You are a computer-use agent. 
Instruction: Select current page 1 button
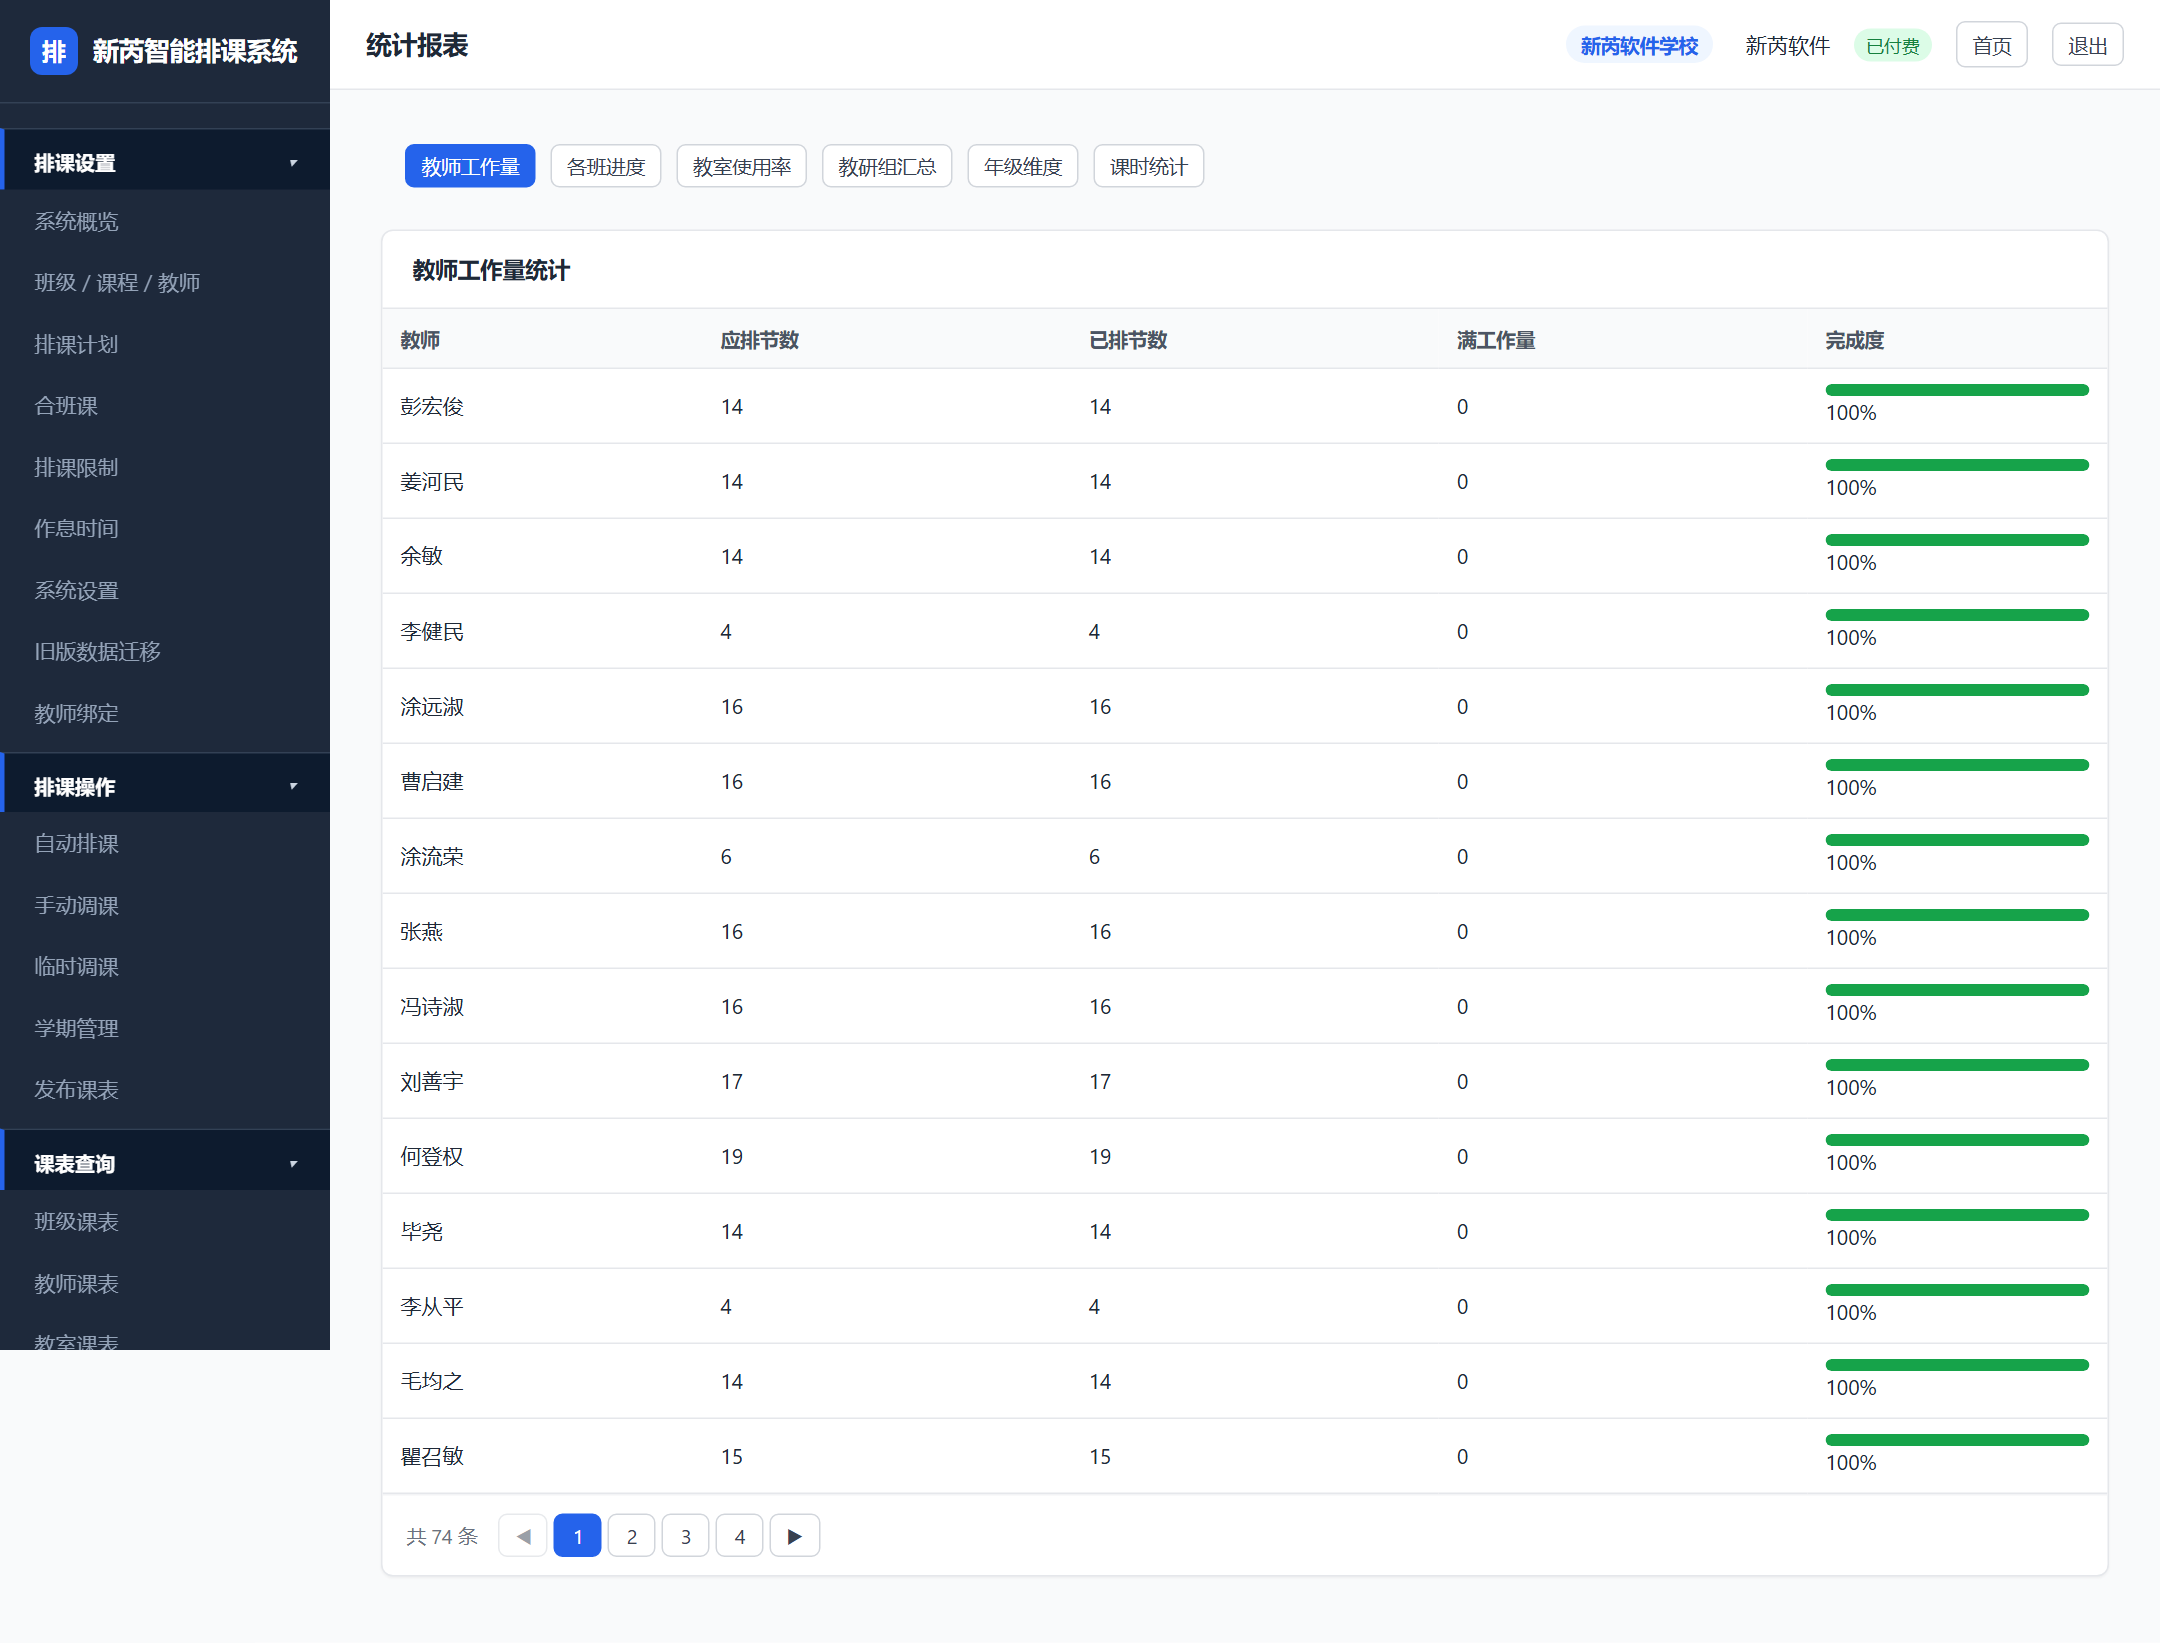(x=578, y=1536)
